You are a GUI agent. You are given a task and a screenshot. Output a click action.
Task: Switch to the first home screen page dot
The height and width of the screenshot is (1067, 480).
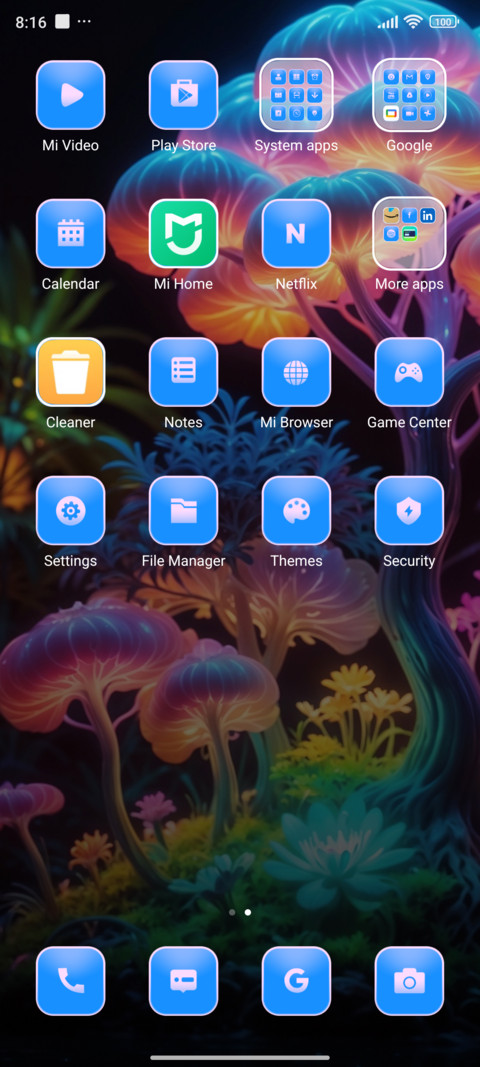[x=232, y=912]
